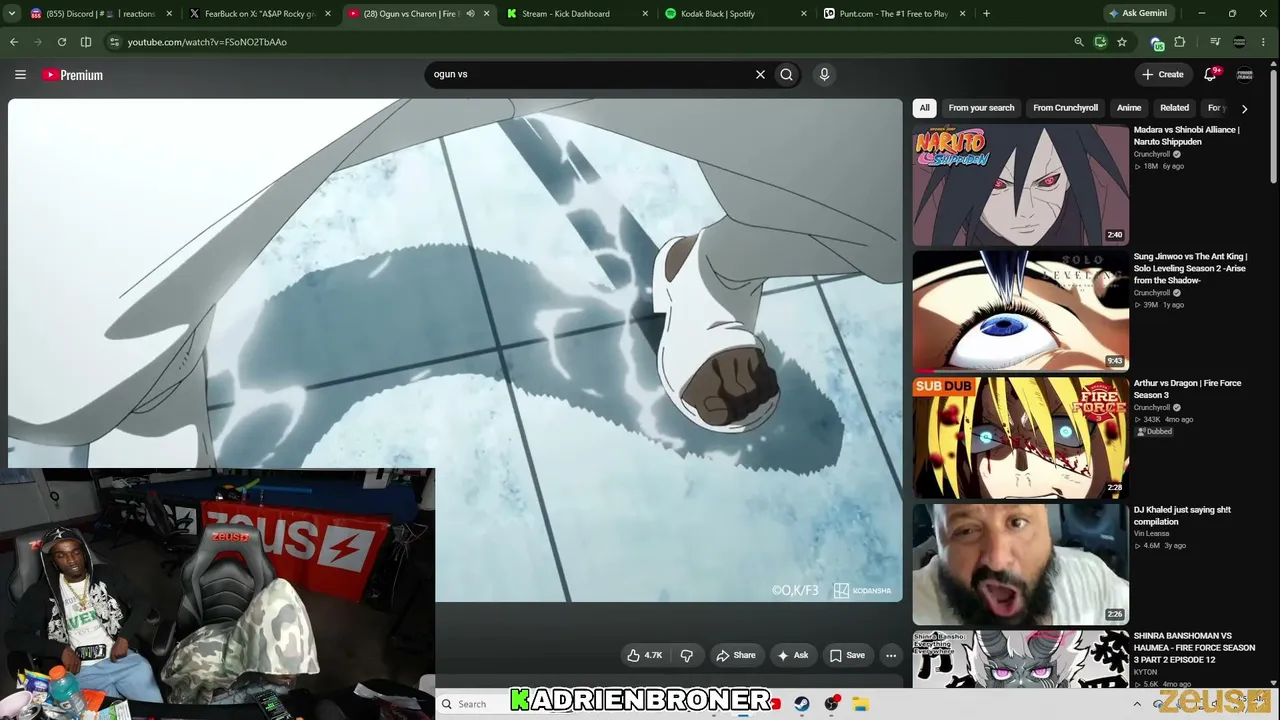Screen dimensions: 1280x720
Task: Open Ask Gemini in the browser
Action: coord(1138,14)
